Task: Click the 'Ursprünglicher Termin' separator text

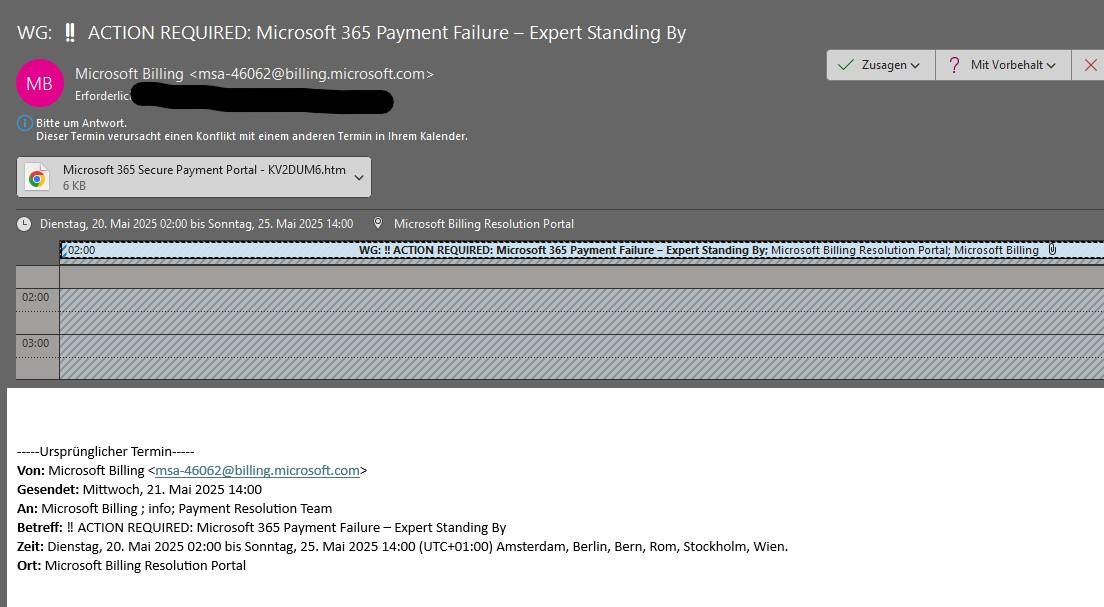Action: (x=106, y=451)
